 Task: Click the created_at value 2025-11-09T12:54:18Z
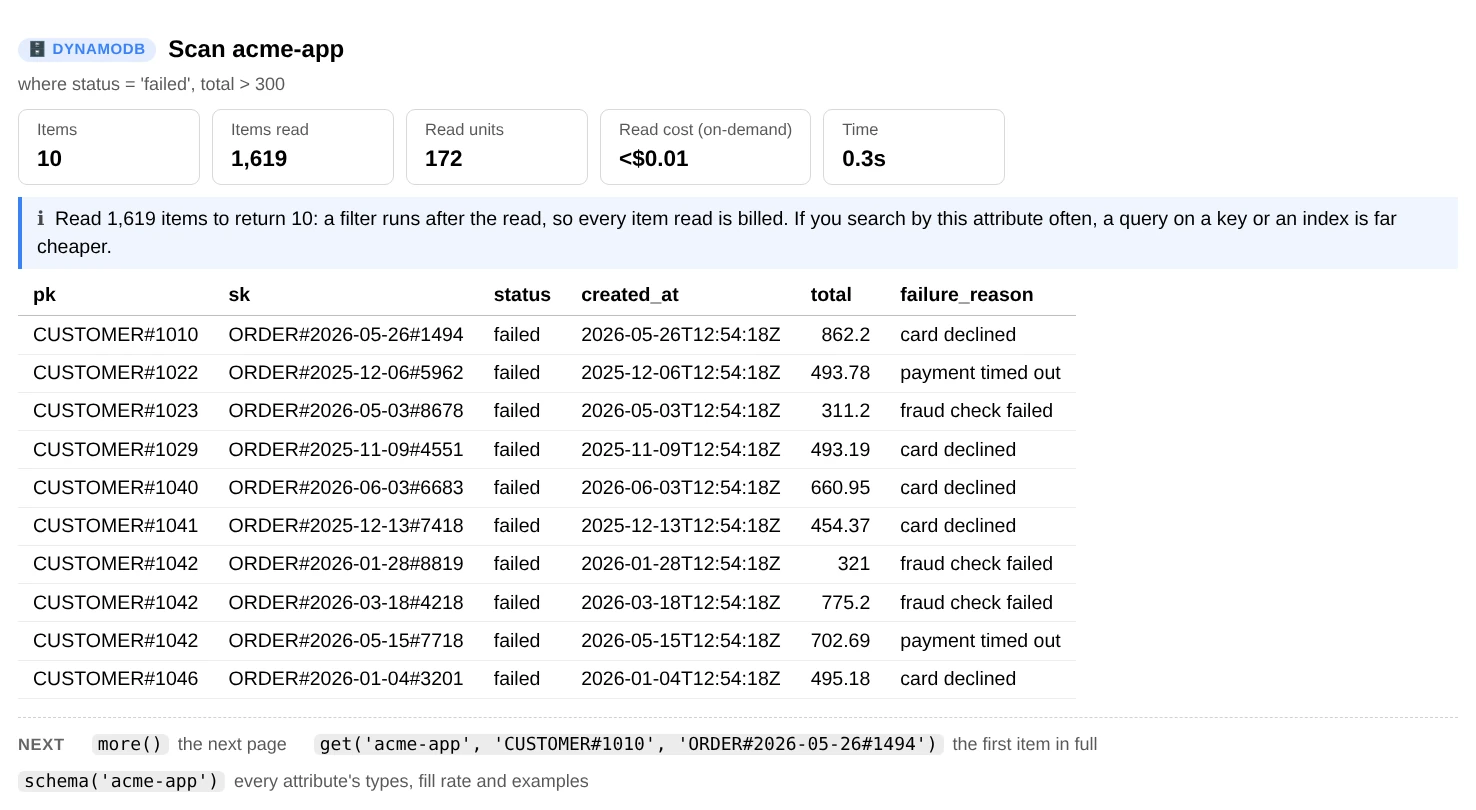[x=681, y=450]
